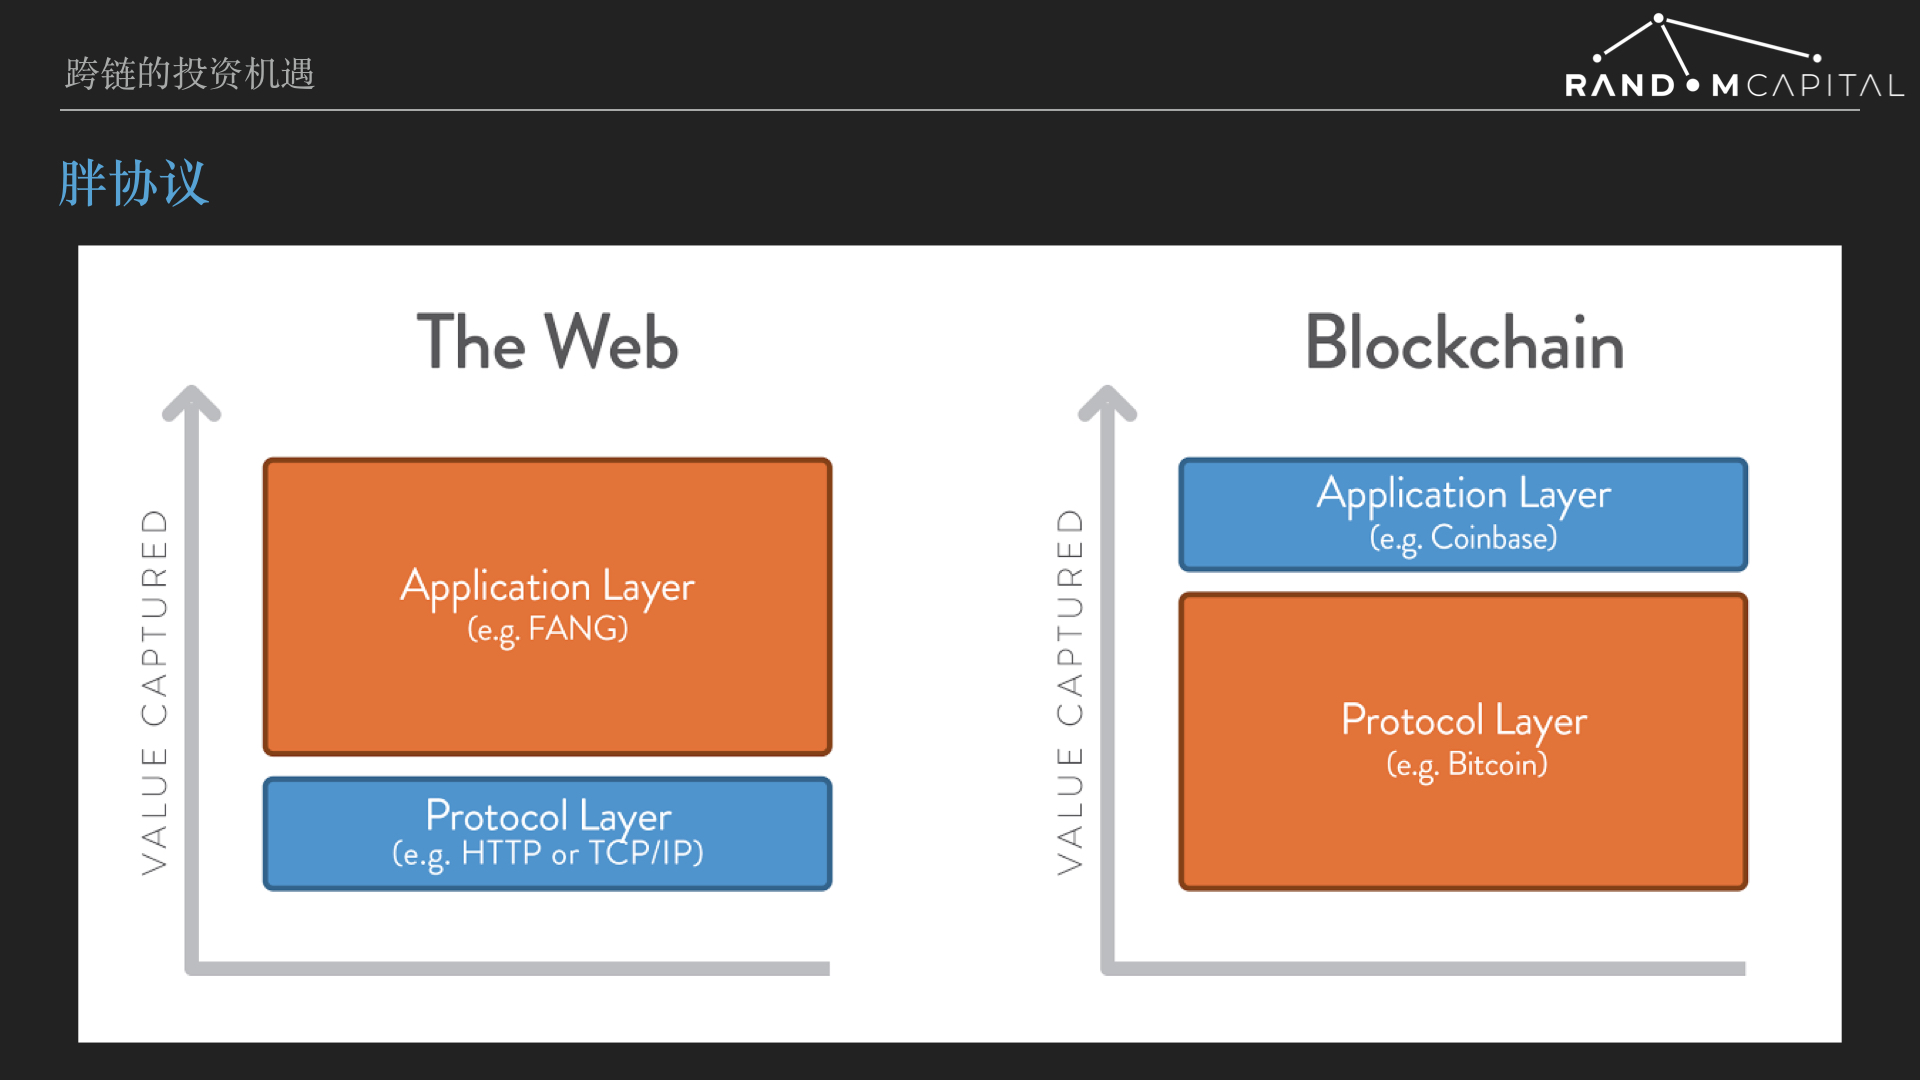This screenshot has height=1080, width=1920.
Task: Click the heading 'The Web'
Action: point(547,342)
